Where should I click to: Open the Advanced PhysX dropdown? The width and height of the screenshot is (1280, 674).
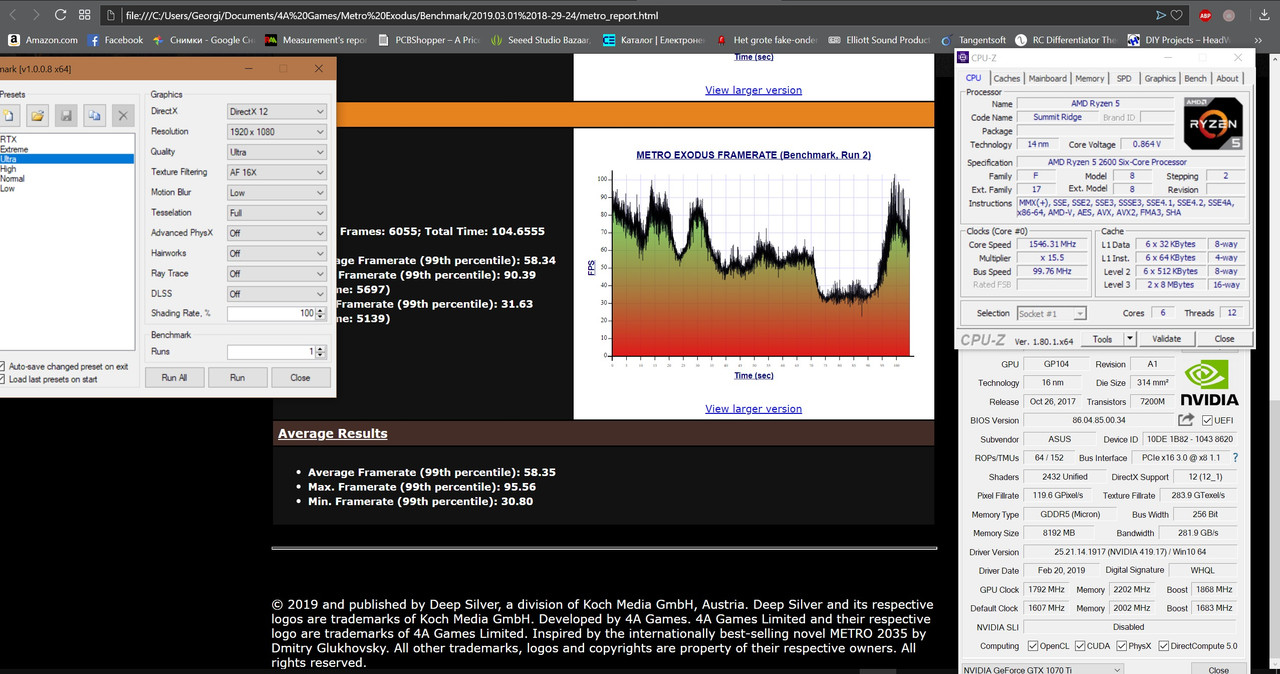click(x=276, y=233)
